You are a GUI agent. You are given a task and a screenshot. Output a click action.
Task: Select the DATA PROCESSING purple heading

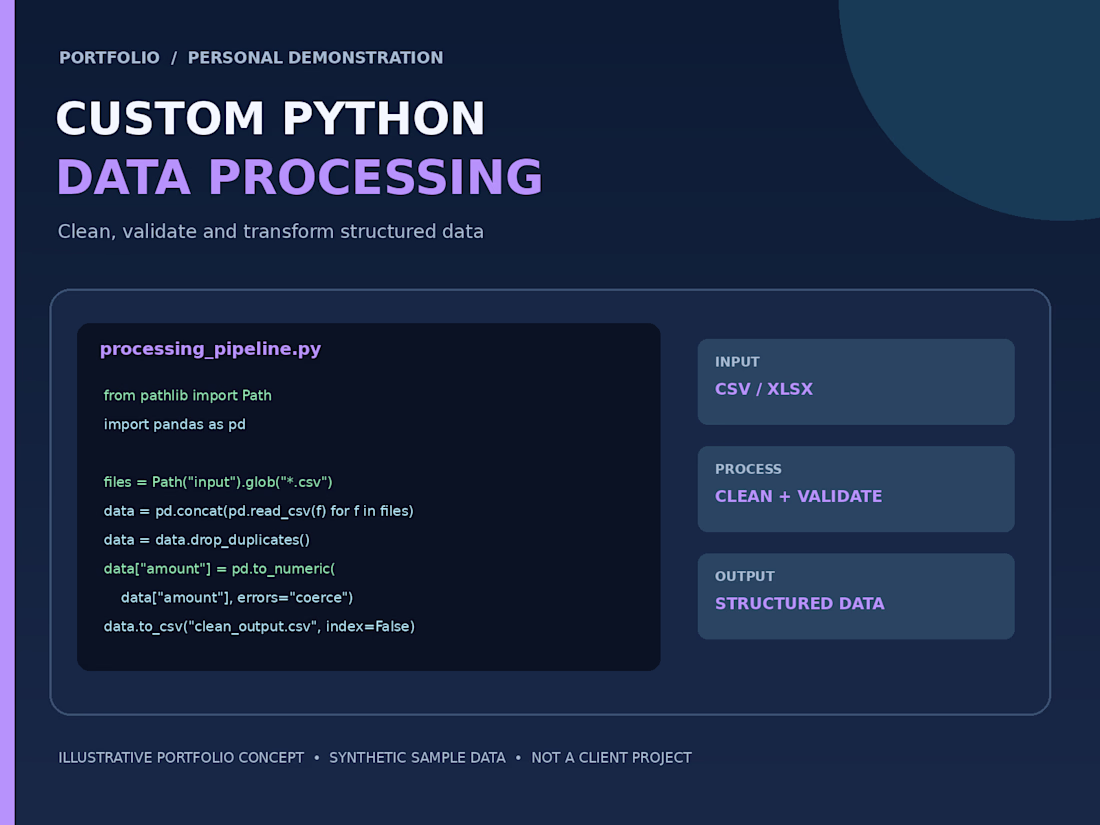300,177
